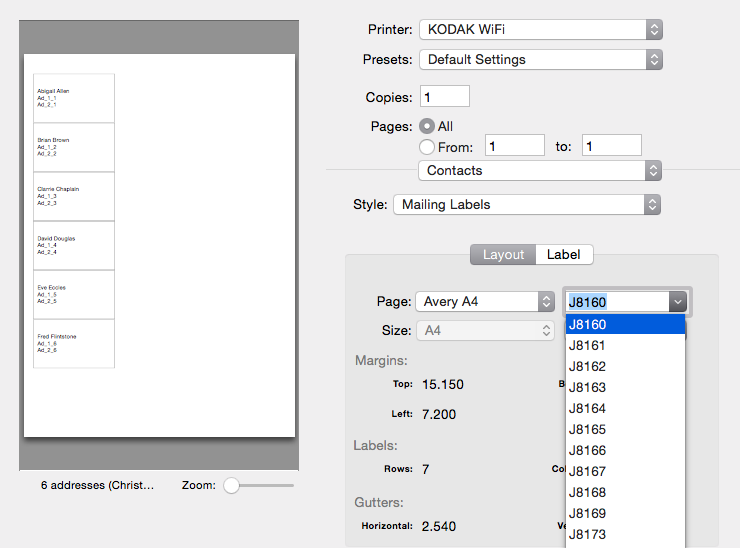Select the From pages radio button

pyautogui.click(x=427, y=147)
